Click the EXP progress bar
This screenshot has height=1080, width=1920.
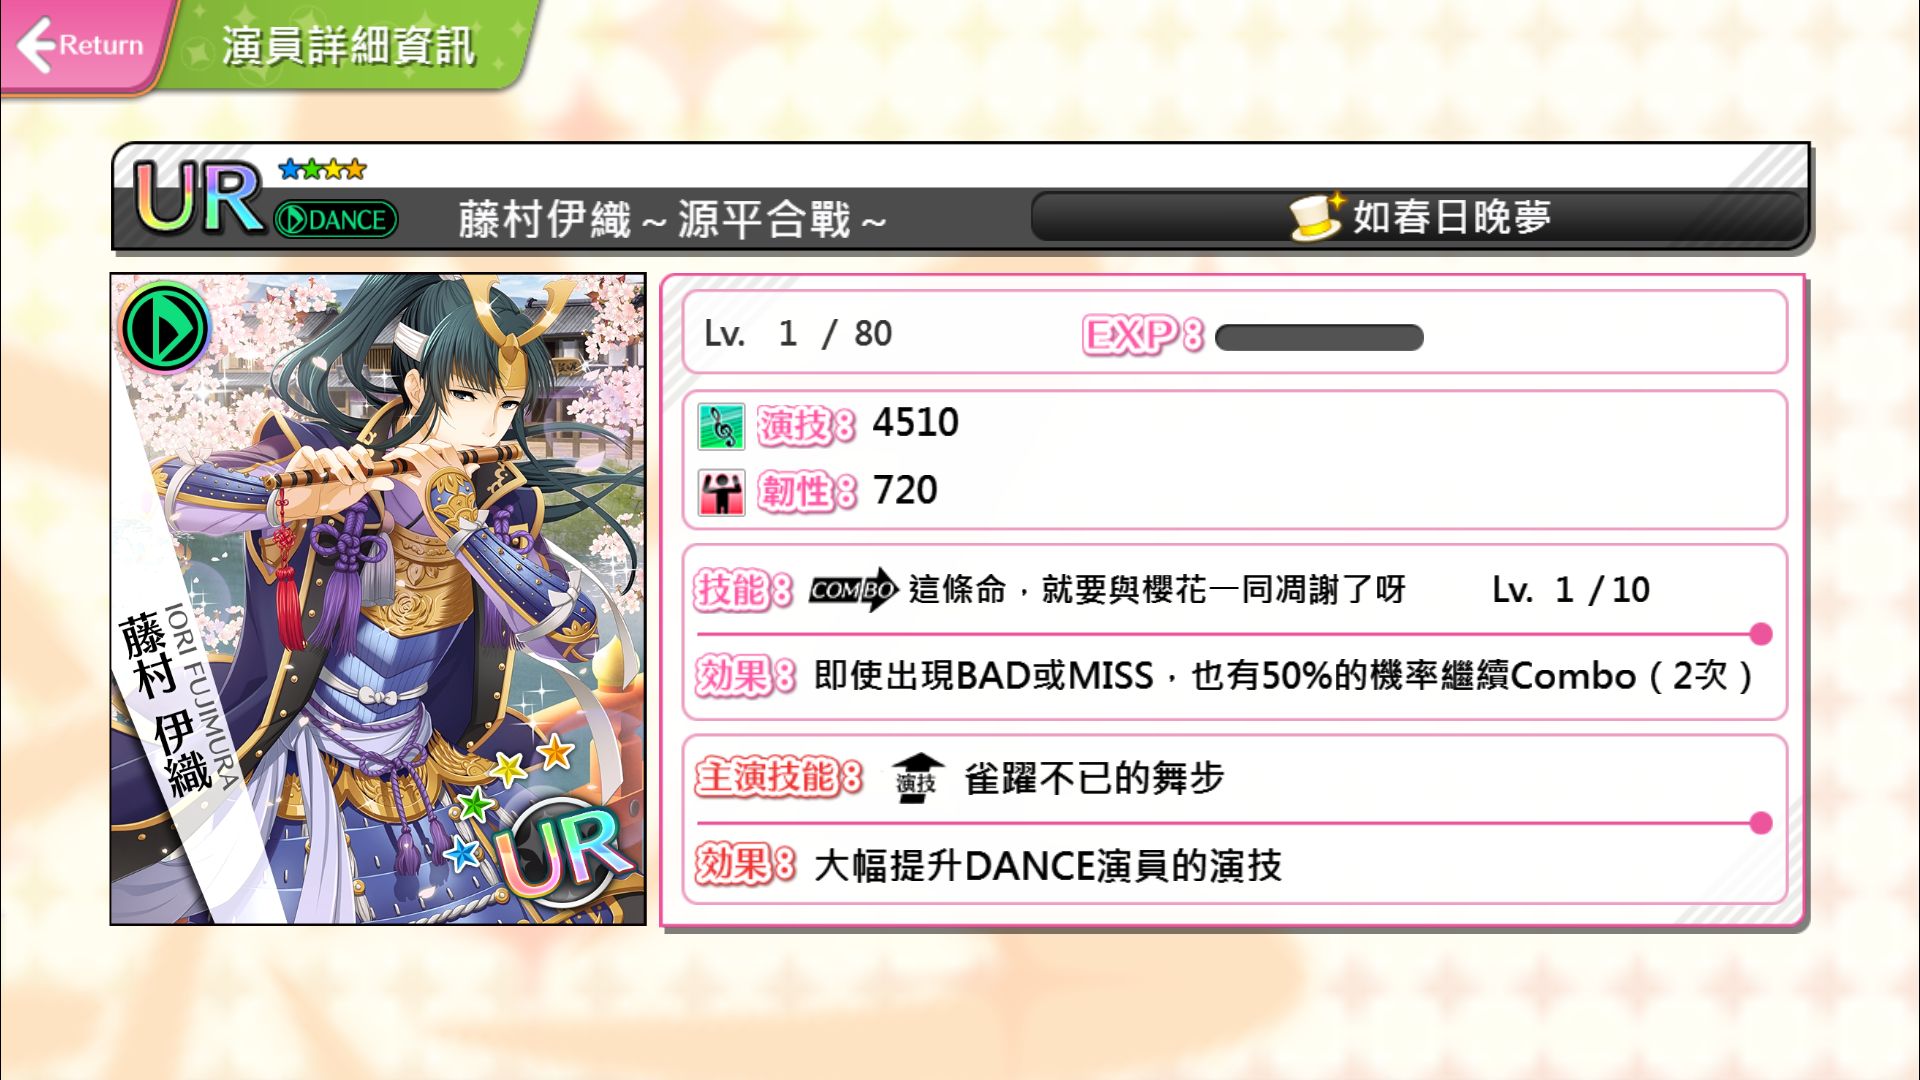click(1319, 337)
